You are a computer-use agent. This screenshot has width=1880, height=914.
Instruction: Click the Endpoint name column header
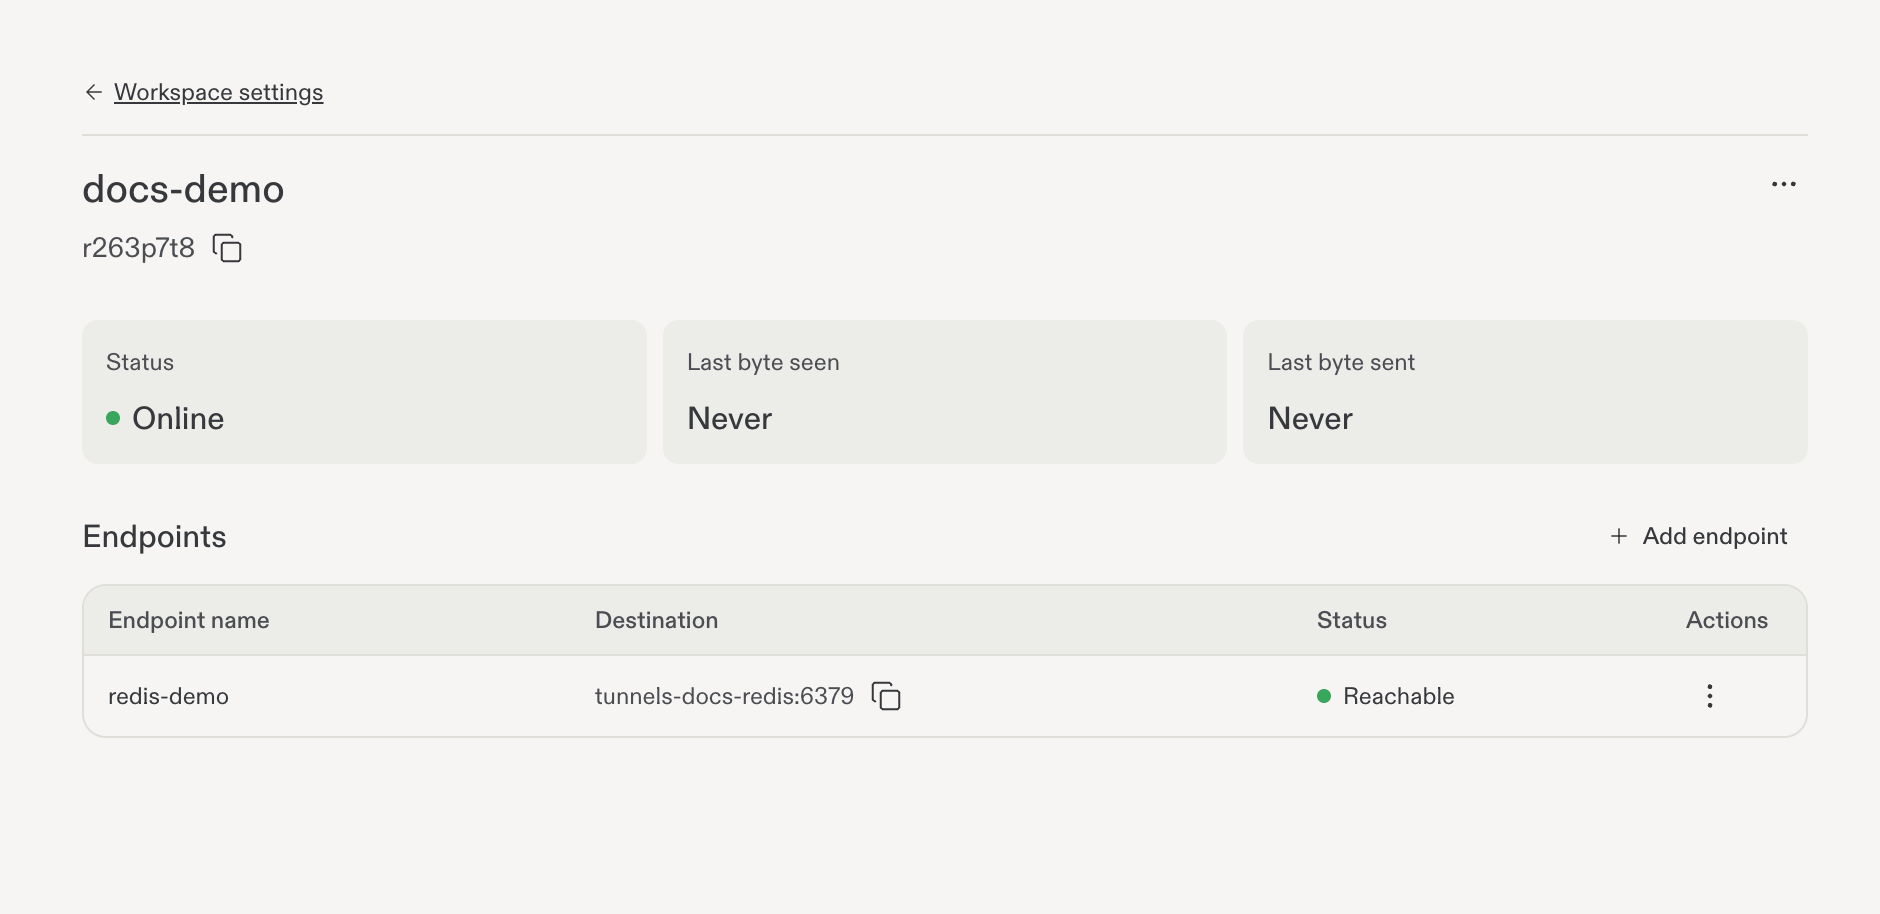tap(189, 620)
